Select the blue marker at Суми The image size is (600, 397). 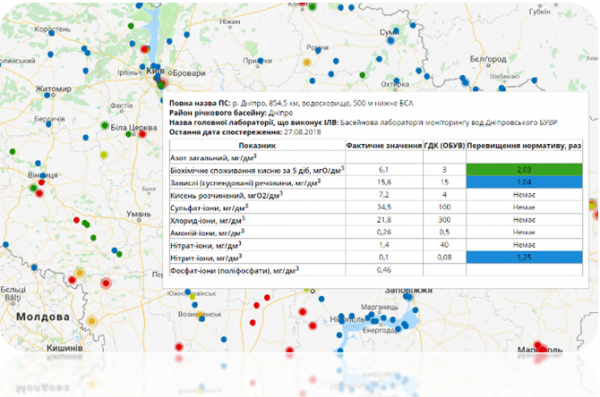(390, 40)
